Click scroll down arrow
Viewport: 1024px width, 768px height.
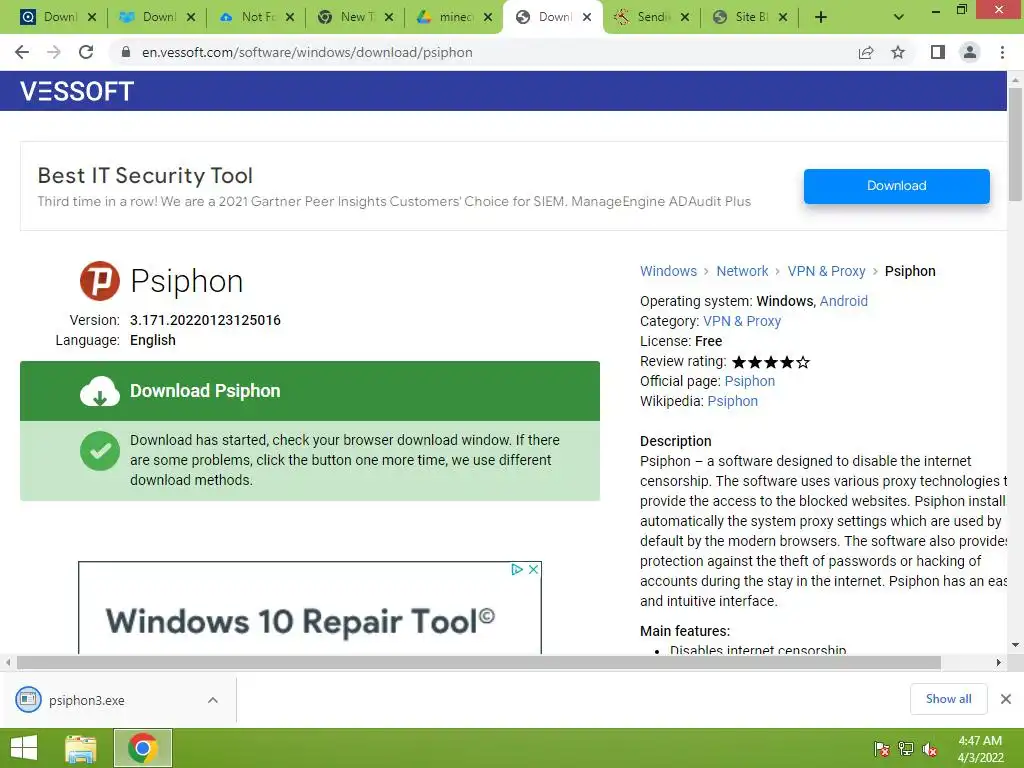1015,645
